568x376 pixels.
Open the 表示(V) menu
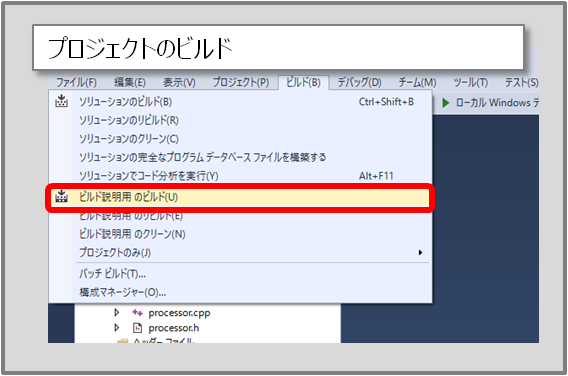point(179,83)
